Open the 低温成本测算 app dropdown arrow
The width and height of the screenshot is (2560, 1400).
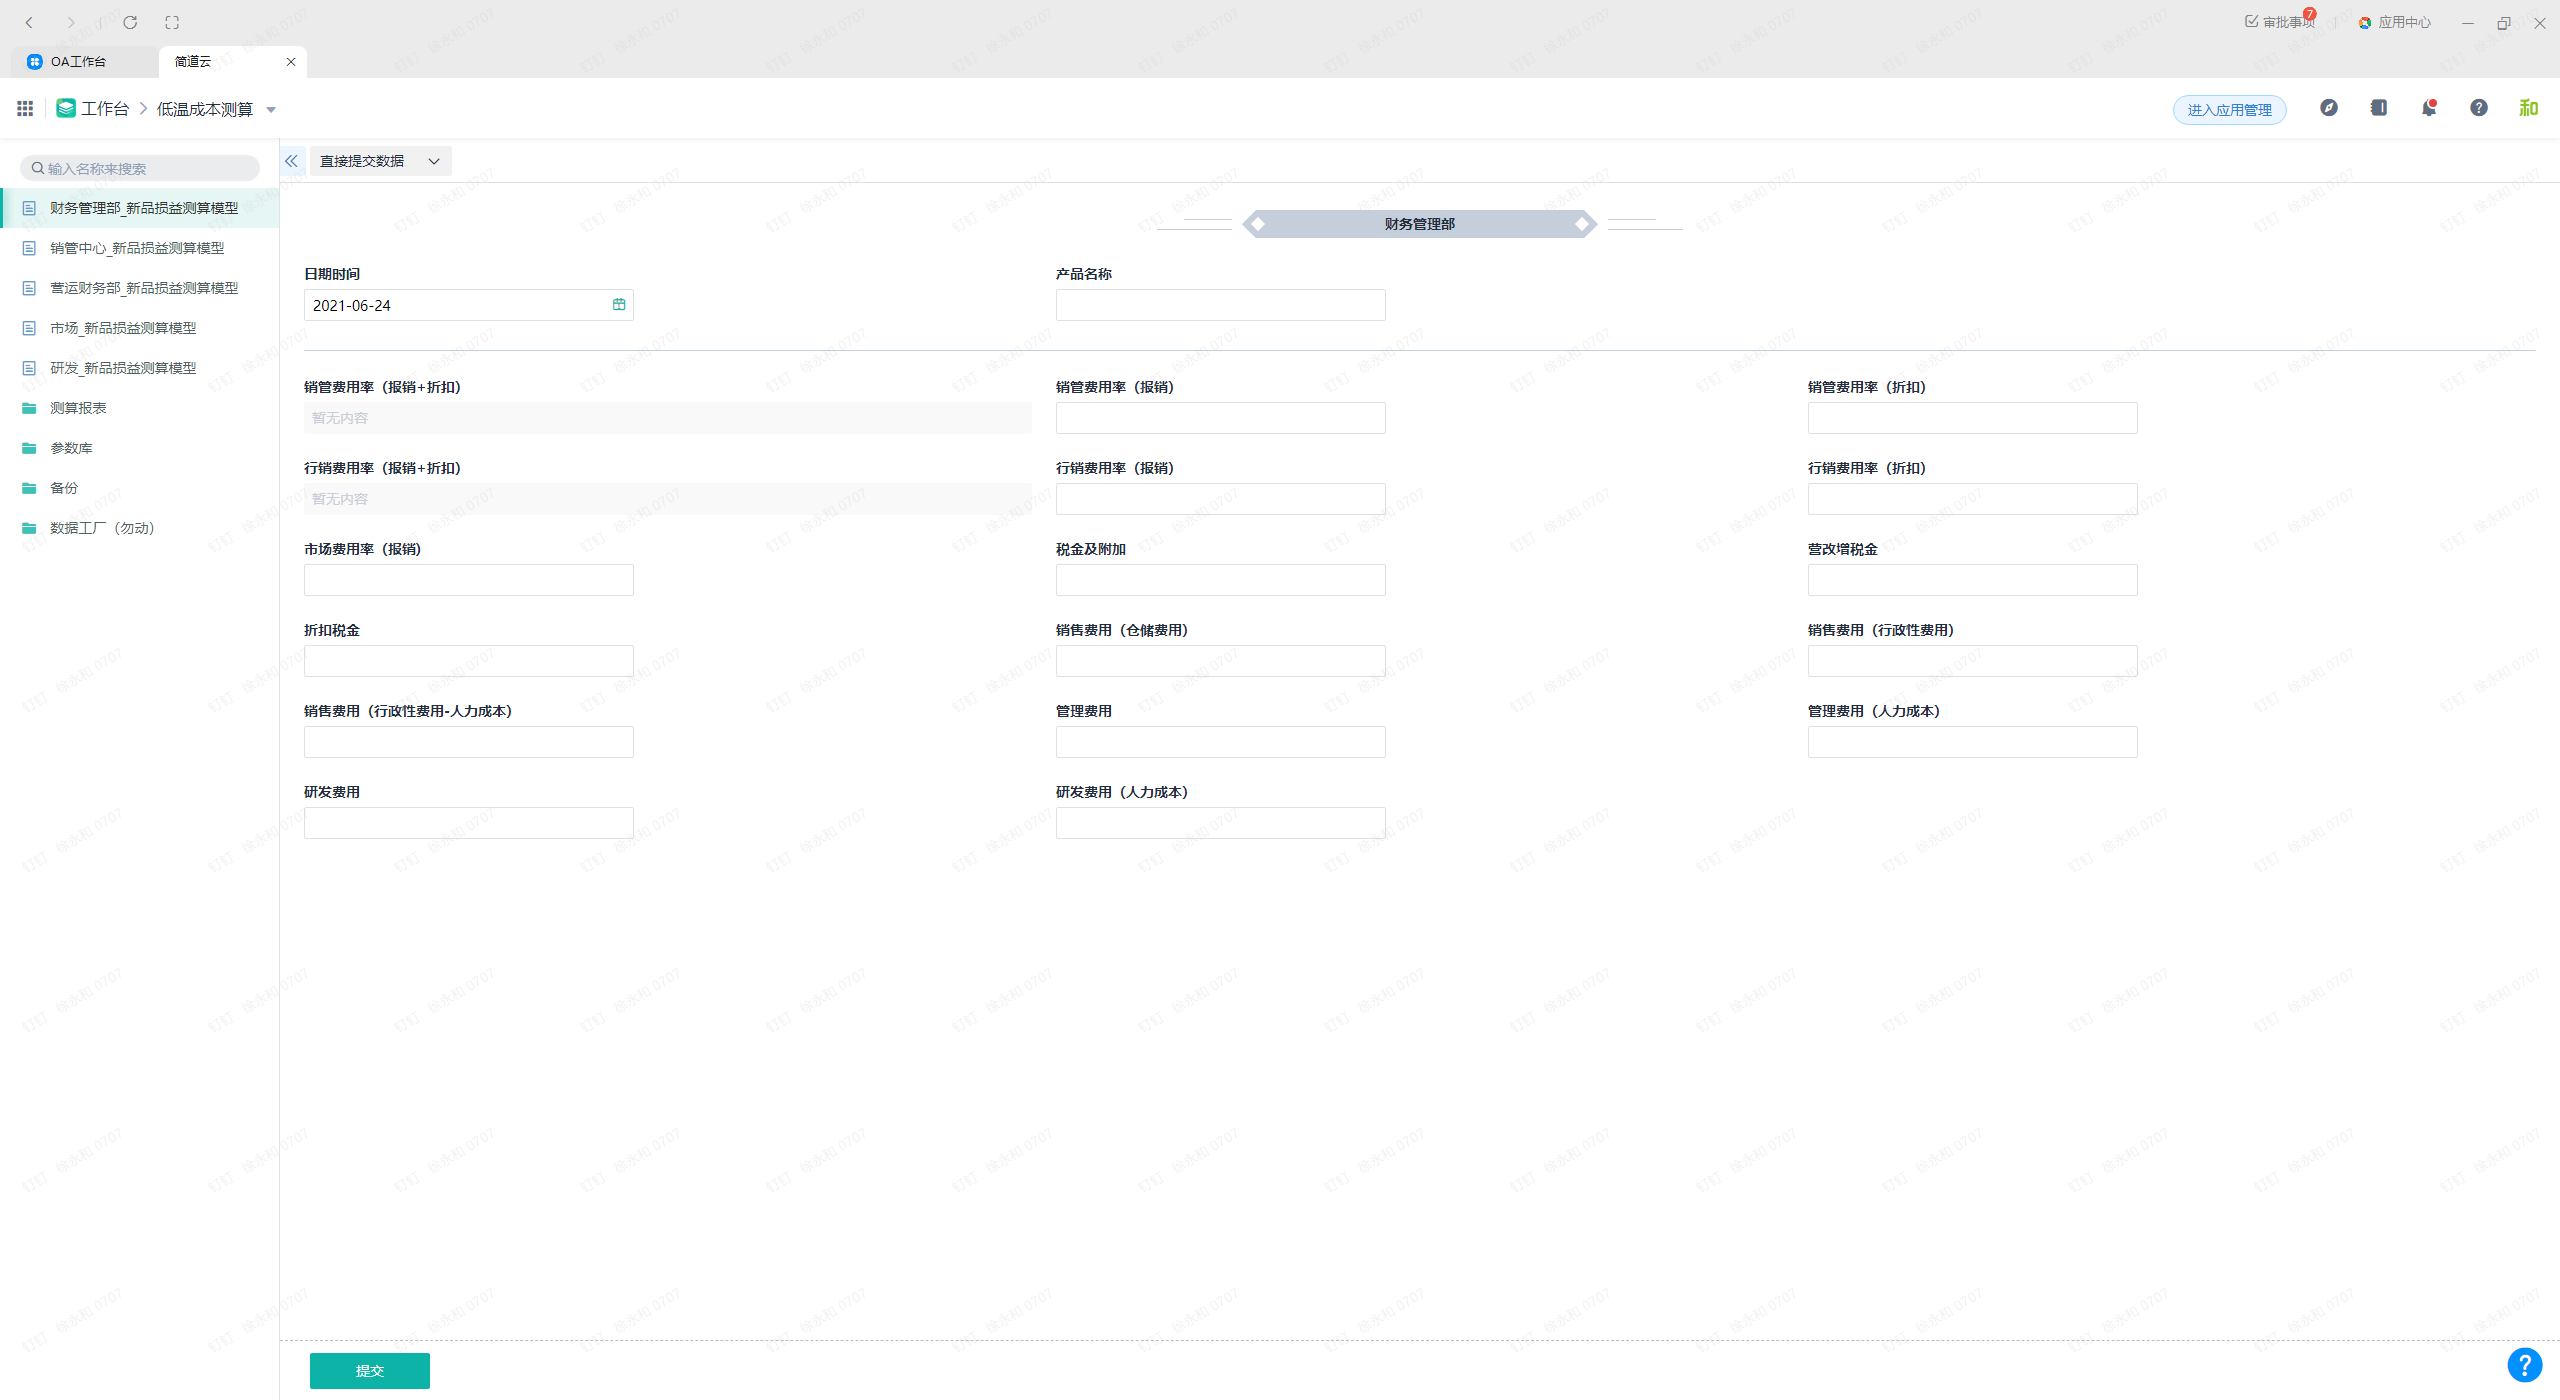point(271,110)
